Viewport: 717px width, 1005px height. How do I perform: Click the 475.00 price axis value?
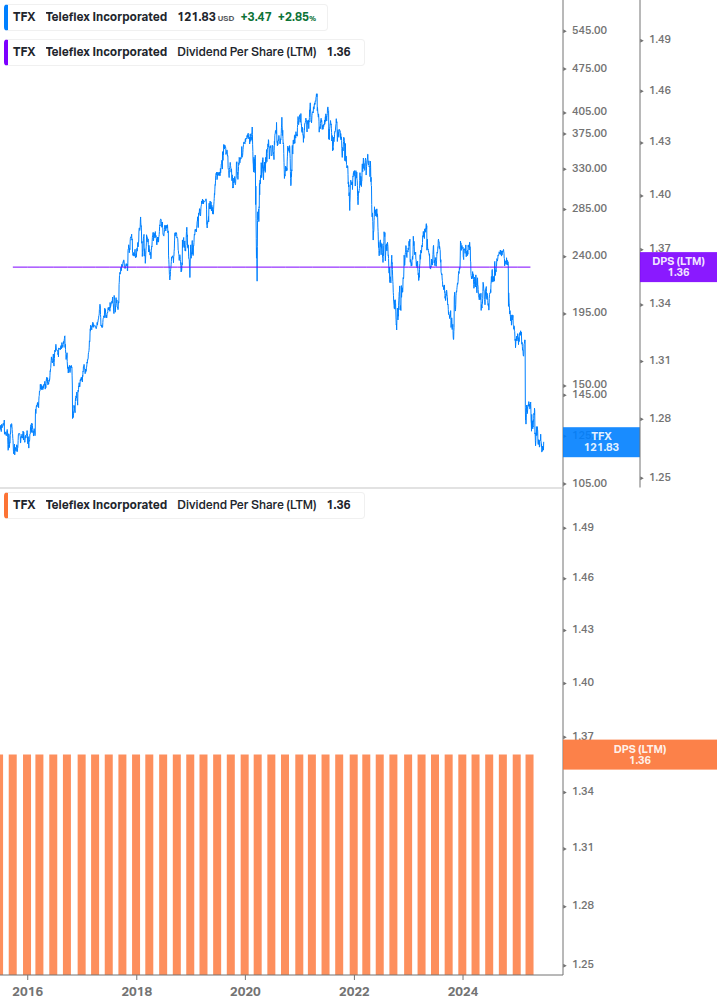pos(589,69)
